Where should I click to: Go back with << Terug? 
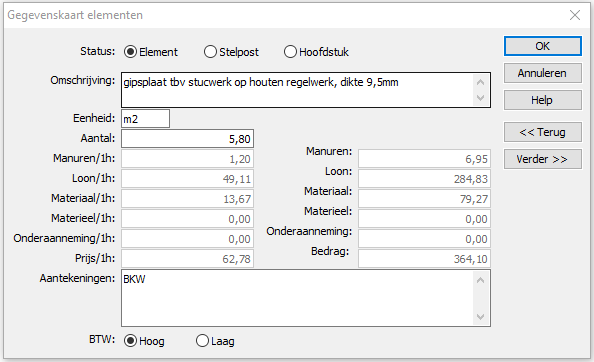[x=542, y=132]
